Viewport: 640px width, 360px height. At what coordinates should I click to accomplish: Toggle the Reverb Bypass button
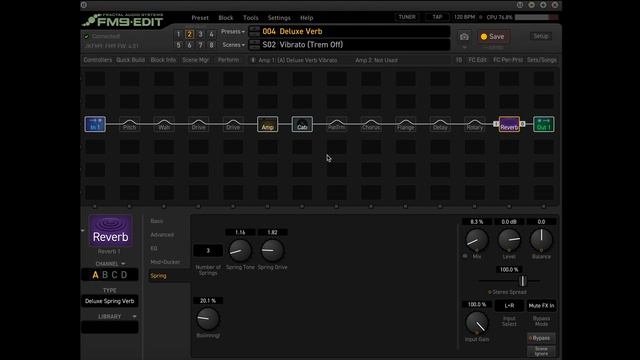click(x=541, y=338)
